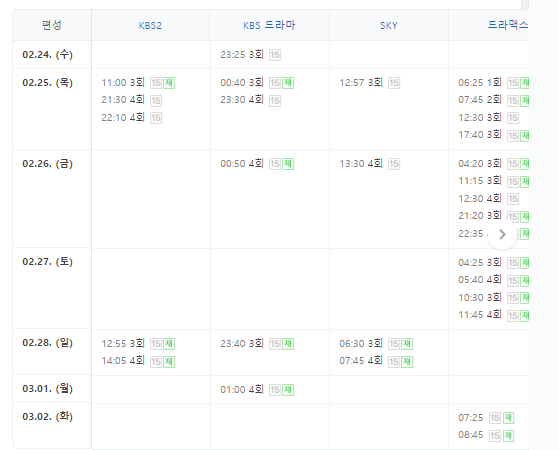The image size is (558, 450).
Task: Click the 재 rerun badge beside 00:50 4회
Action: [288, 164]
